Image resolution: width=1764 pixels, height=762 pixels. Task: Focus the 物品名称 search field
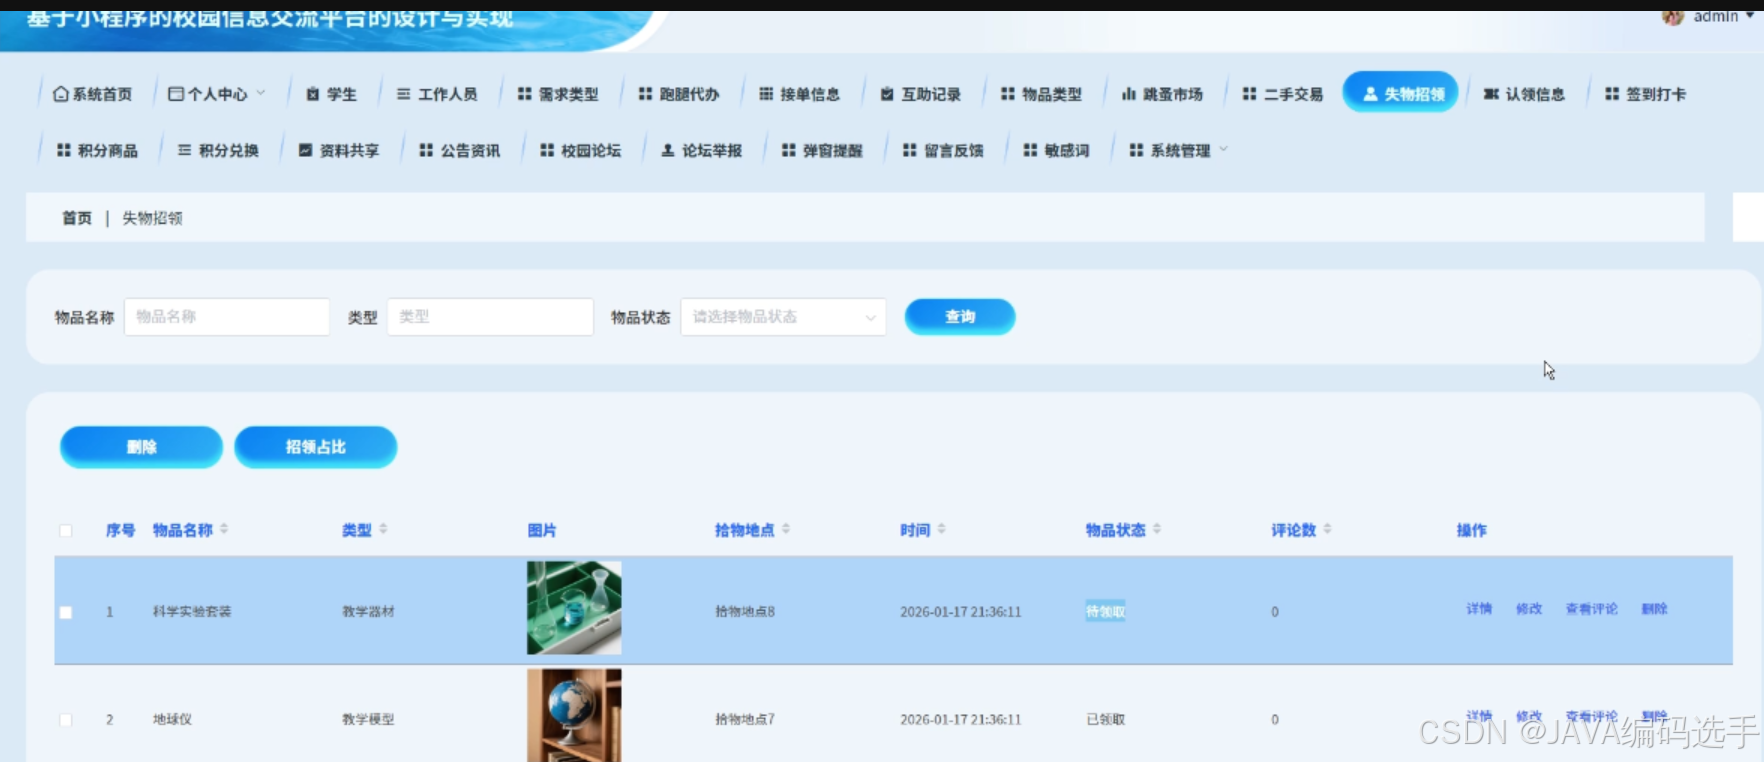pos(227,317)
